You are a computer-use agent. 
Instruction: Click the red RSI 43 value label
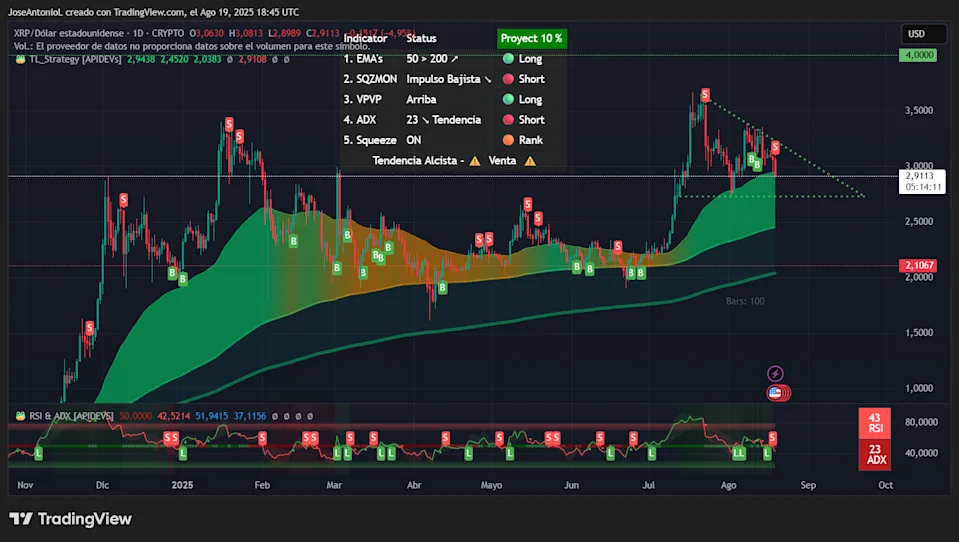(875, 423)
